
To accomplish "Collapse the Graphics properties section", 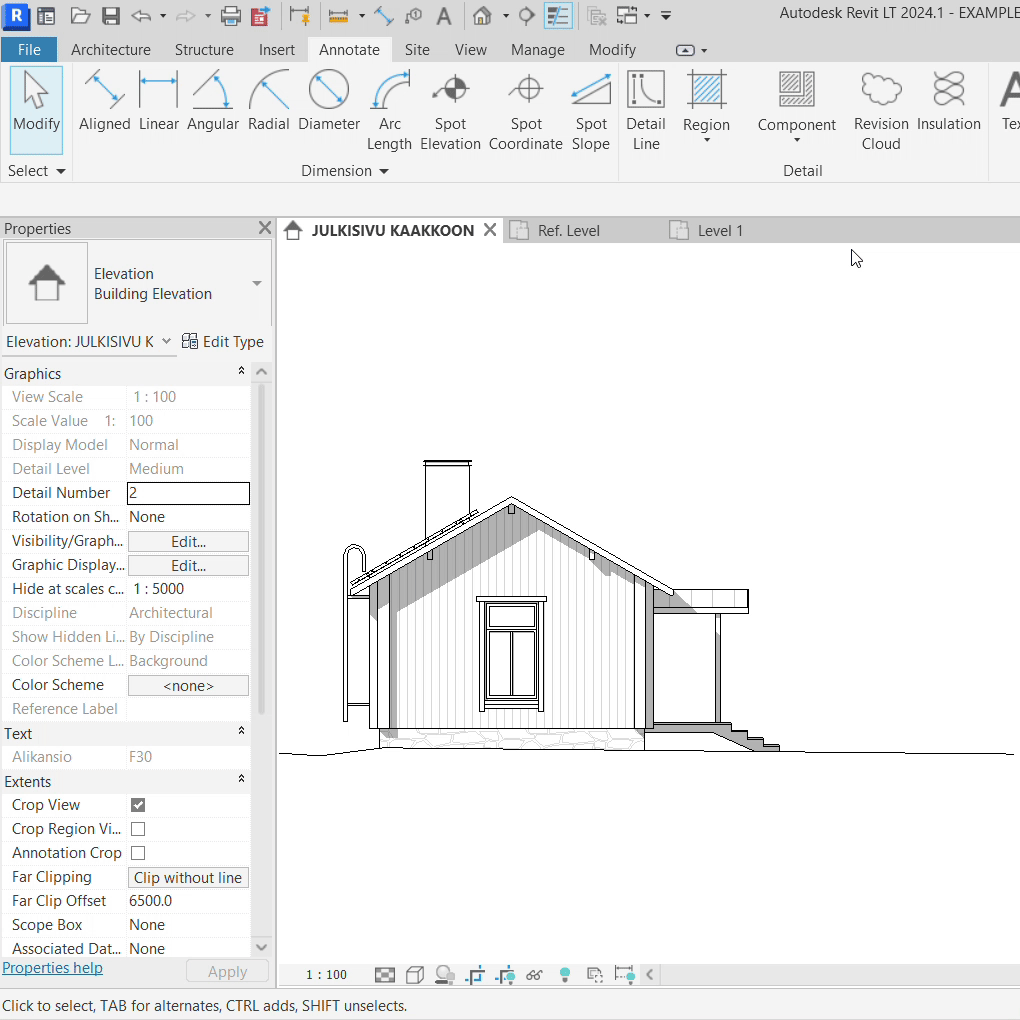I will pyautogui.click(x=241, y=372).
